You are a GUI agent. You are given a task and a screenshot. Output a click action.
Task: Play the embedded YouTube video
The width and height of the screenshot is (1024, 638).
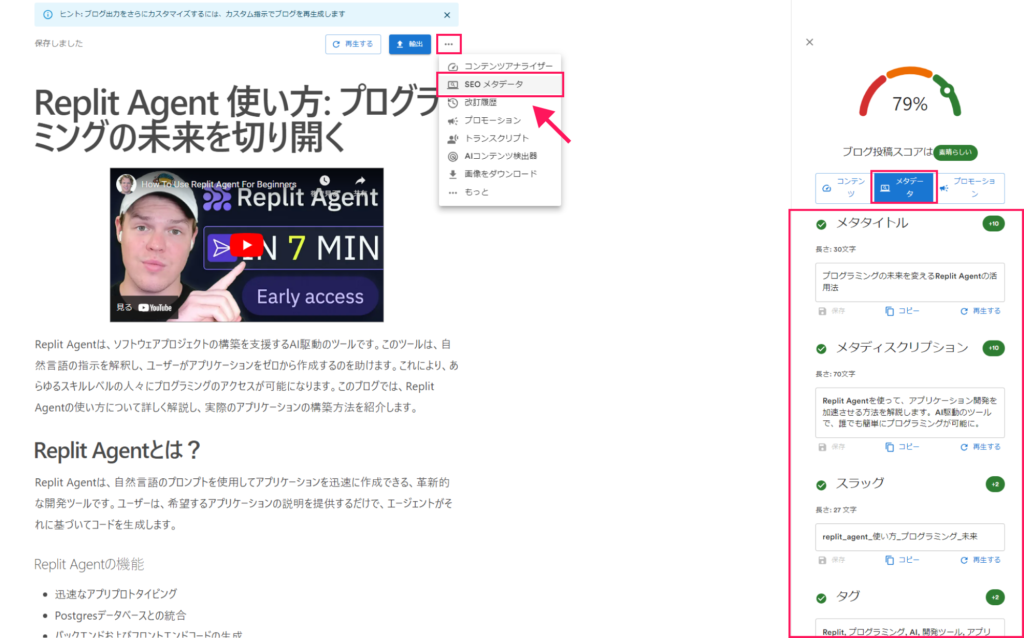coord(246,246)
